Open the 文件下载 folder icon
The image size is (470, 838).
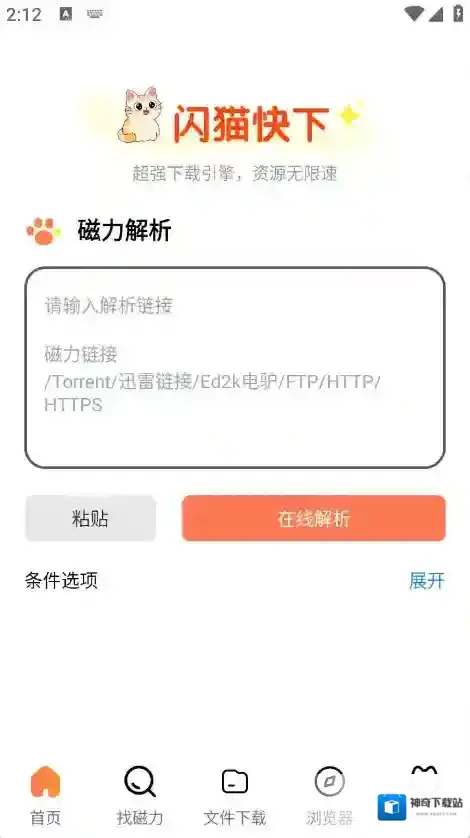[x=235, y=782]
